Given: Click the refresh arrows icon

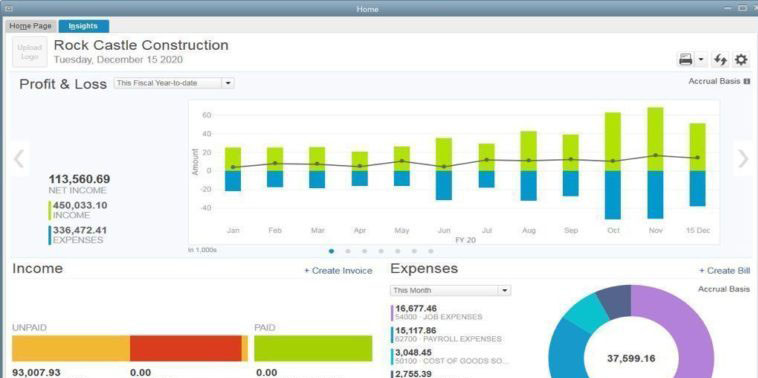Looking at the screenshot, I should [x=721, y=60].
